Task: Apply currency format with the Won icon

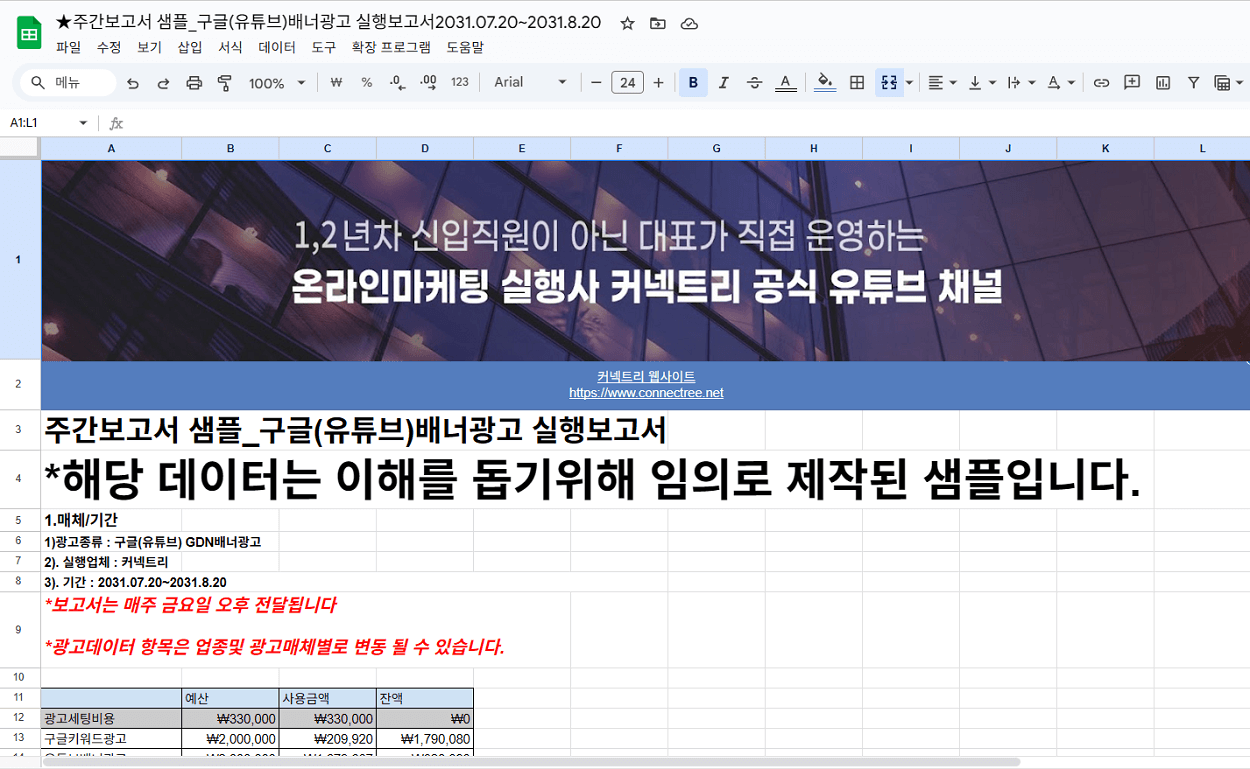Action: click(x=336, y=82)
